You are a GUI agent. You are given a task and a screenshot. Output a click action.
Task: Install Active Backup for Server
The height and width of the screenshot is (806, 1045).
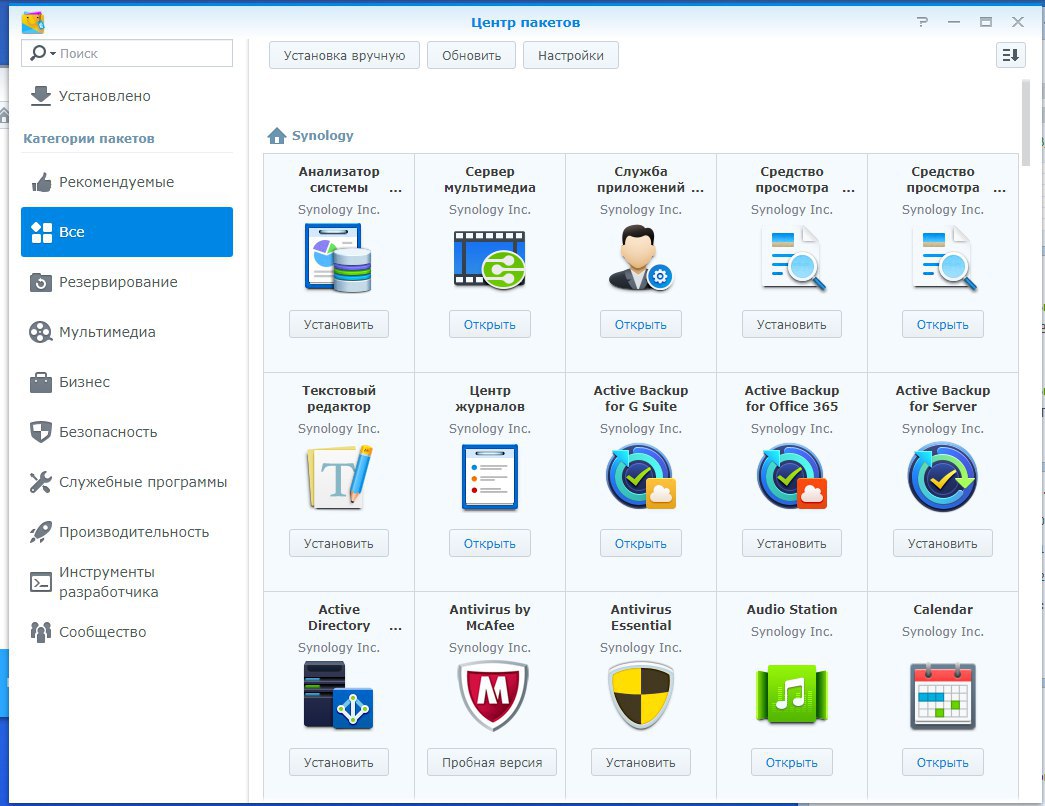coord(942,543)
